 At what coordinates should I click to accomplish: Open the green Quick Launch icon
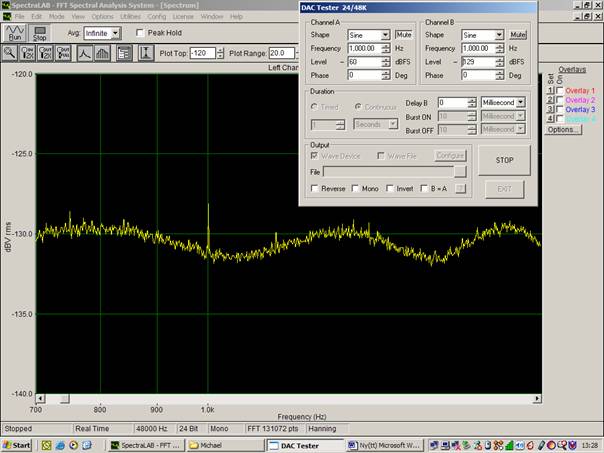(46, 445)
